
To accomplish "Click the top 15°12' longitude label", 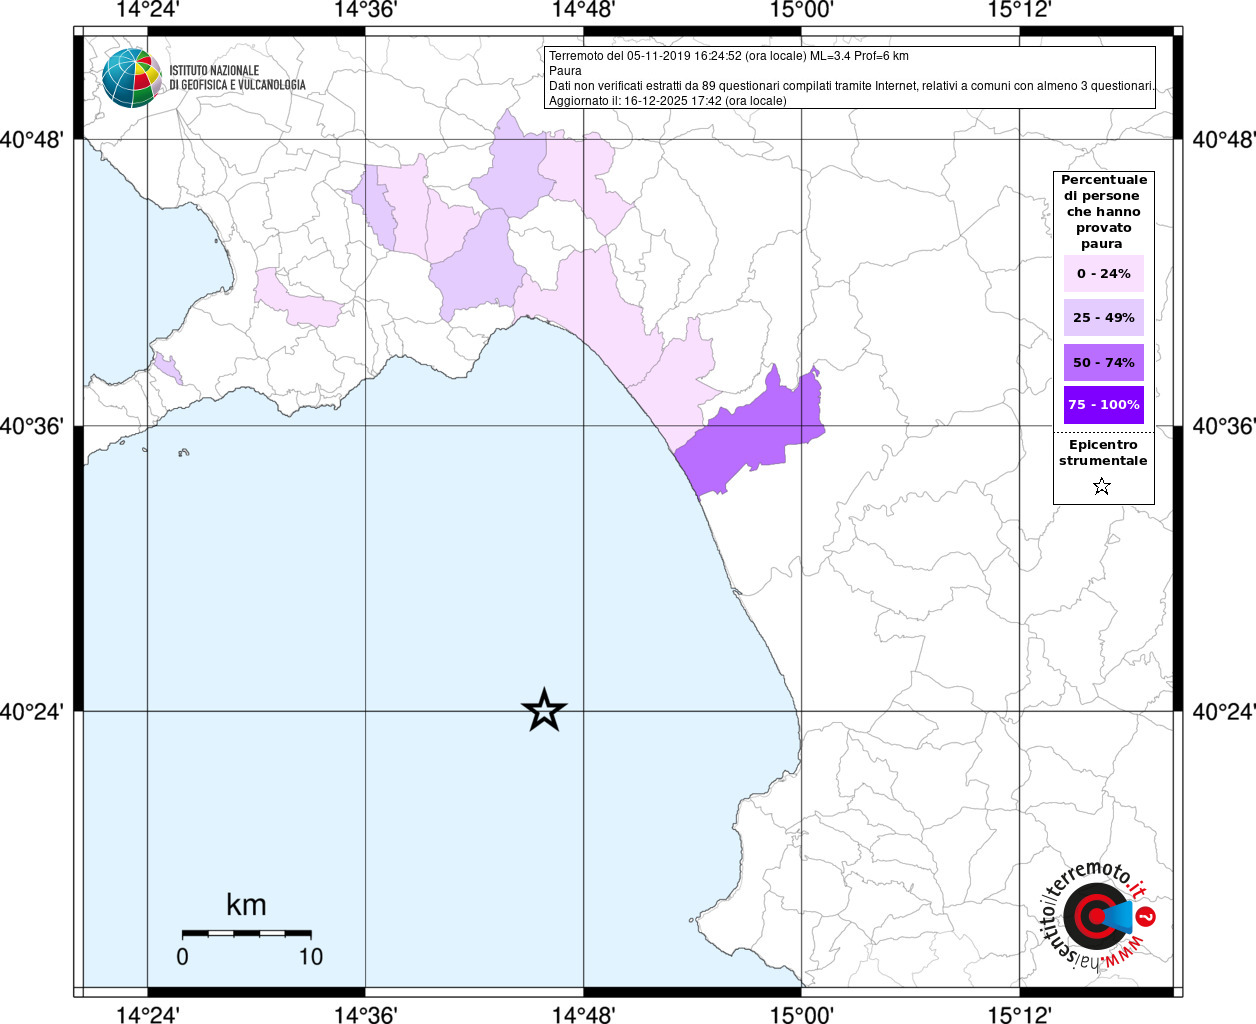I will [x=1019, y=10].
